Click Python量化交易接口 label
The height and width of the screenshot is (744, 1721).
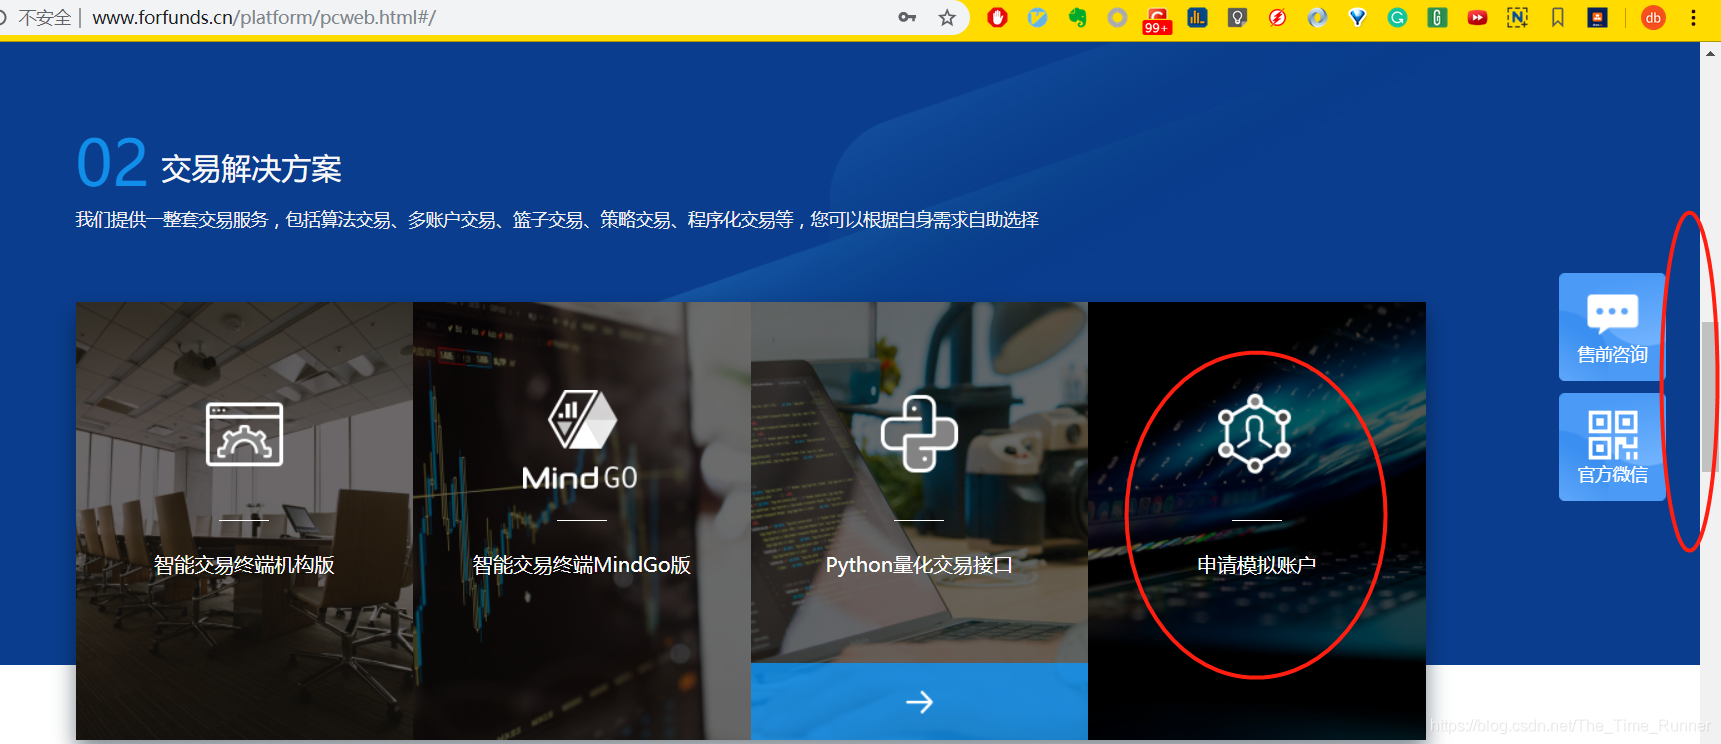[919, 565]
